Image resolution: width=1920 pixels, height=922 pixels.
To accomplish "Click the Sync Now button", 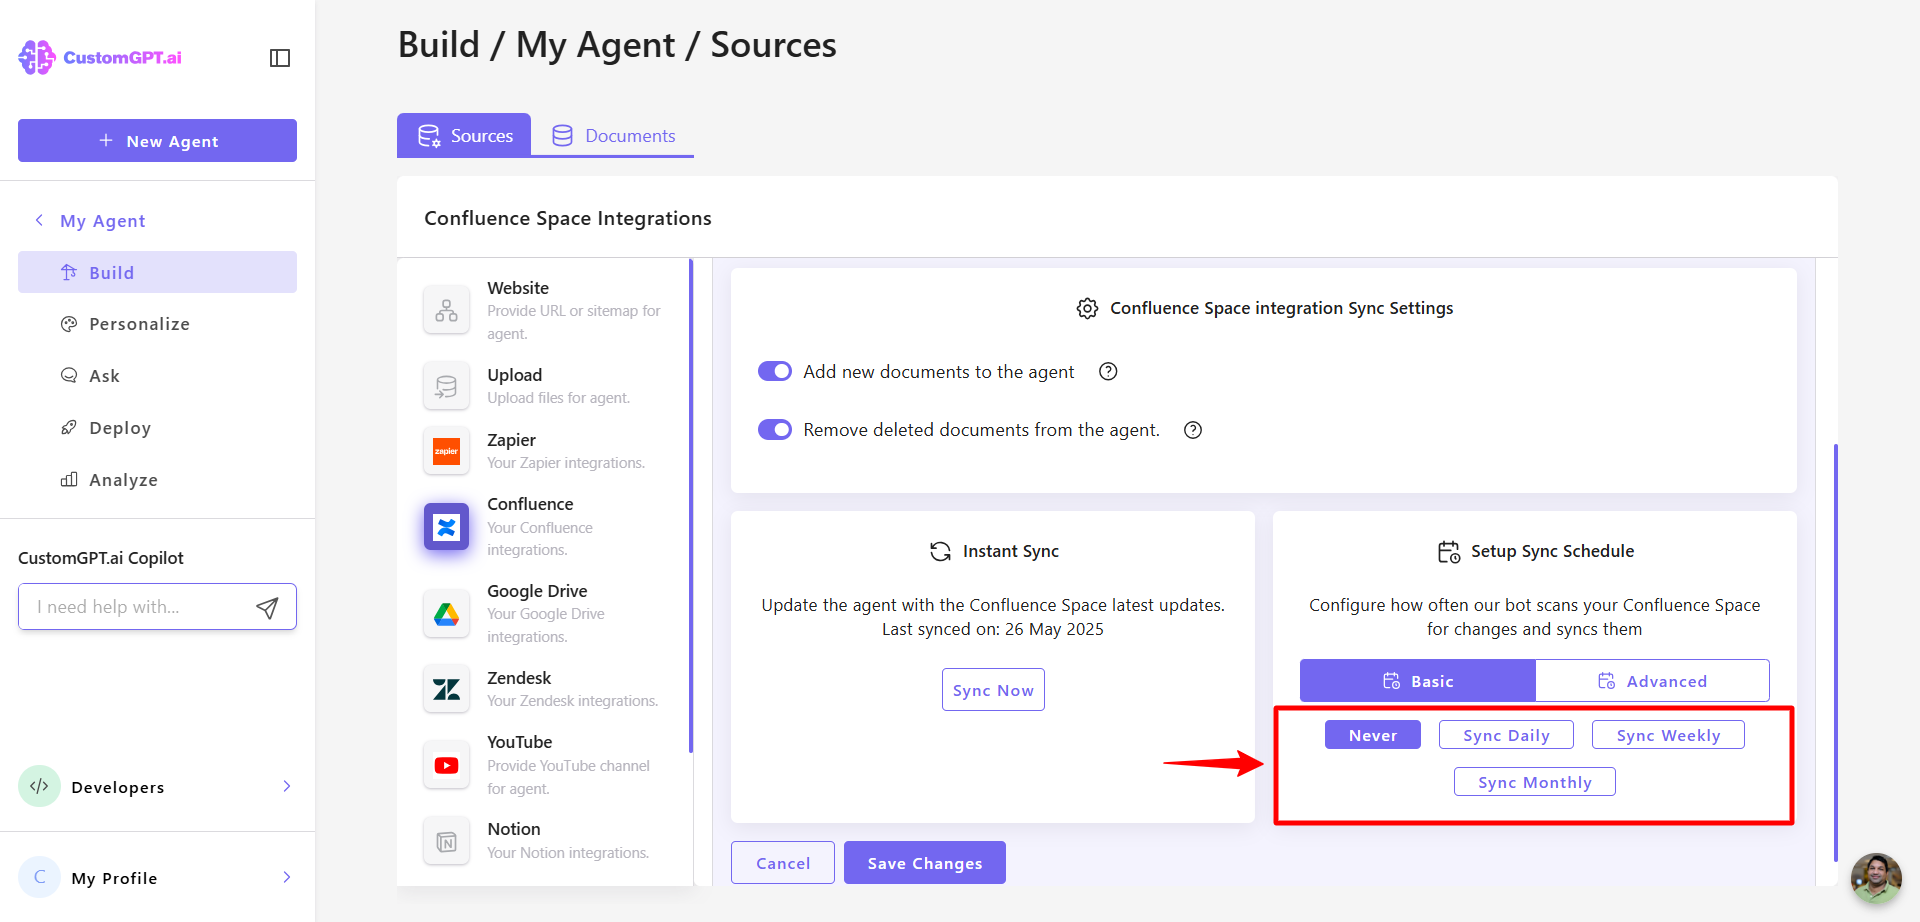I will click(993, 690).
